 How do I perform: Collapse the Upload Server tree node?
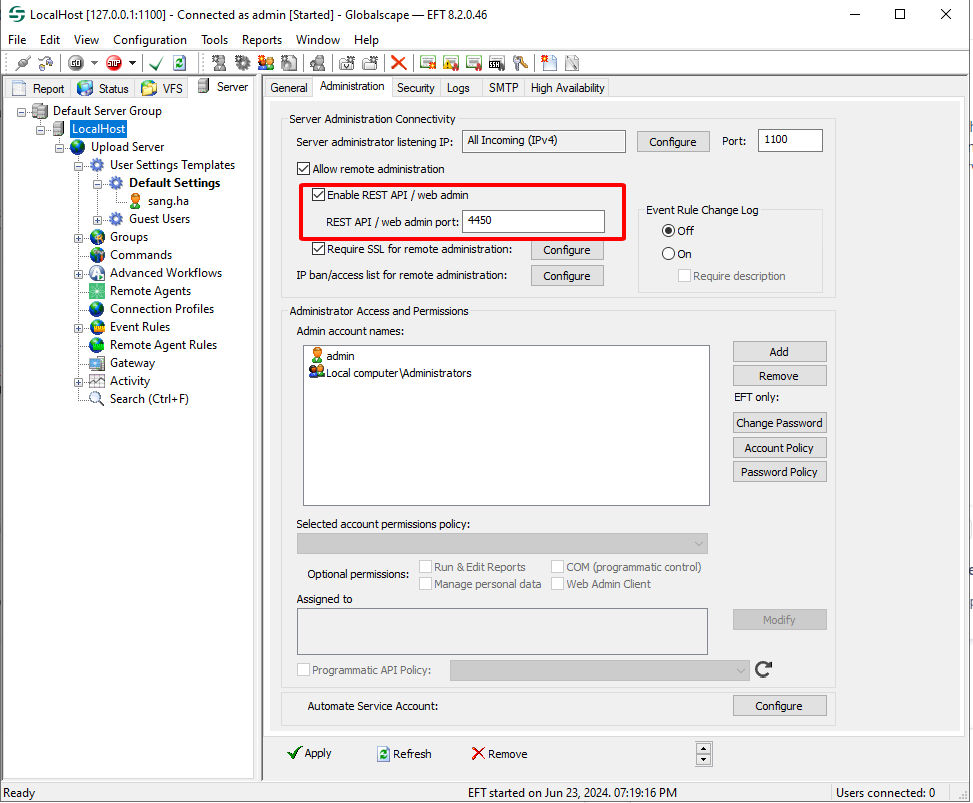click(60, 148)
